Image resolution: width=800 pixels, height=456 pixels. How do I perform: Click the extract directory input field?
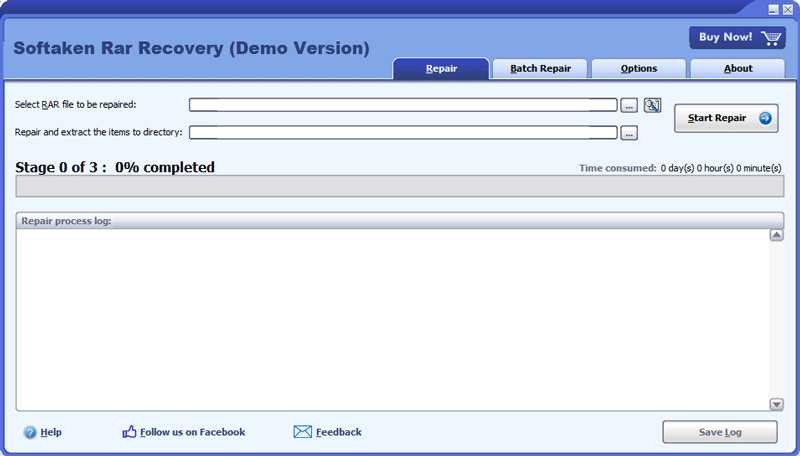pos(403,133)
